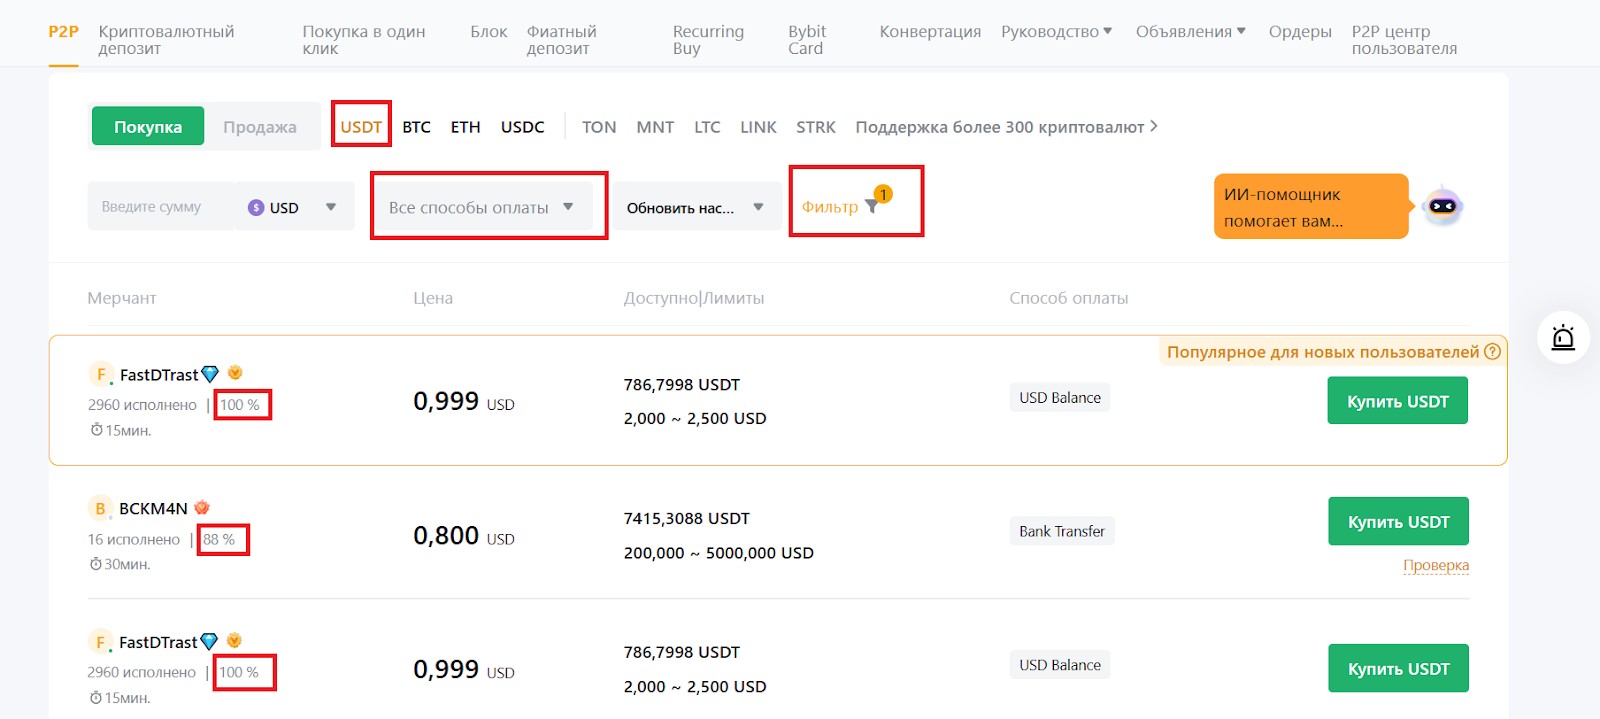Image resolution: width=1600 pixels, height=719 pixels.
Task: Open Фиатный депозит
Action: [561, 40]
